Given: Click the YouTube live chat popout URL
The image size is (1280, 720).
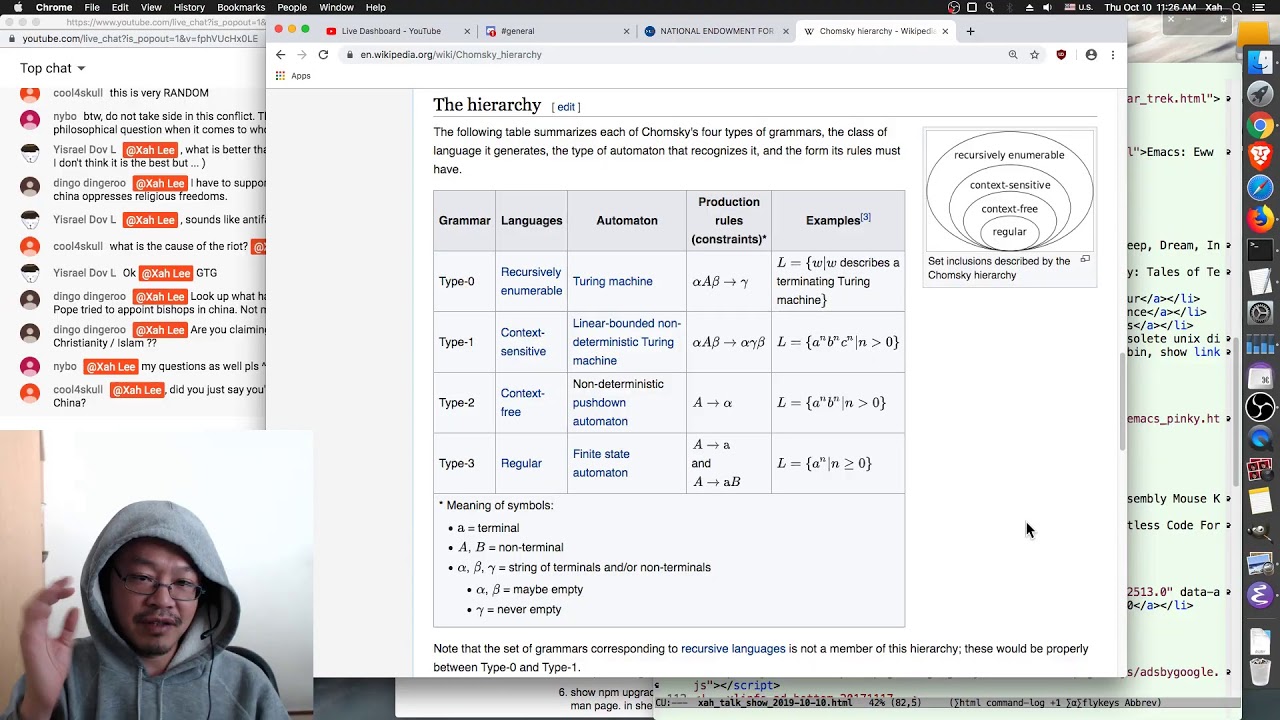Looking at the screenshot, I should tap(140, 39).
